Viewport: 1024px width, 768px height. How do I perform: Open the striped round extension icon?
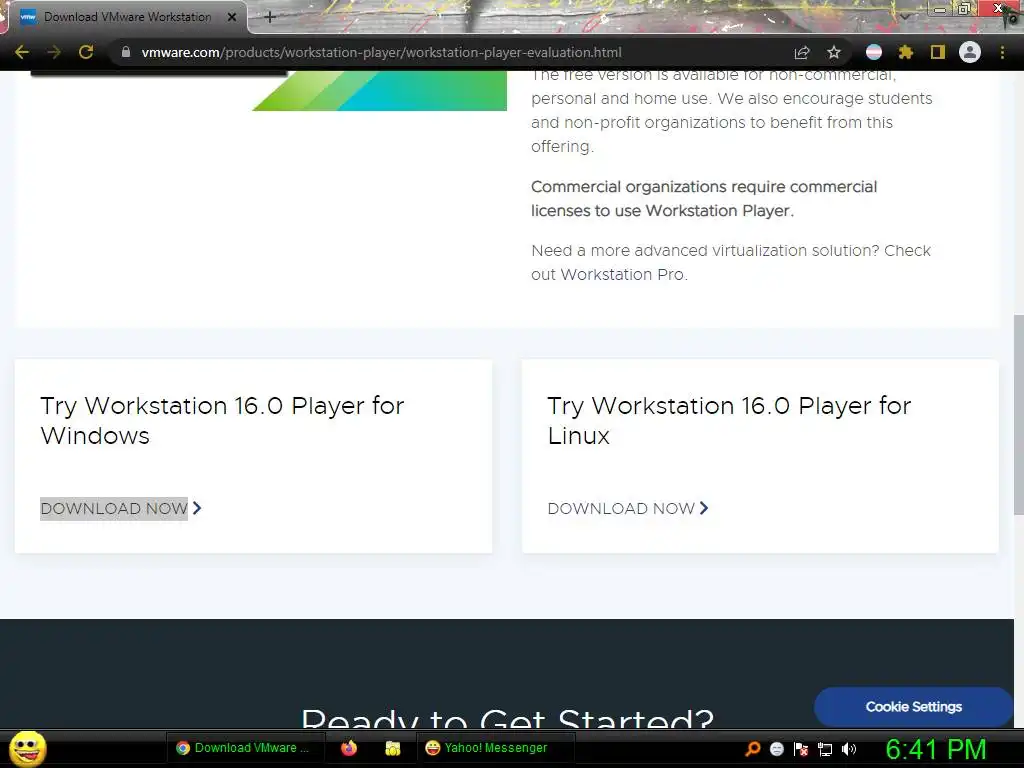coord(874,52)
